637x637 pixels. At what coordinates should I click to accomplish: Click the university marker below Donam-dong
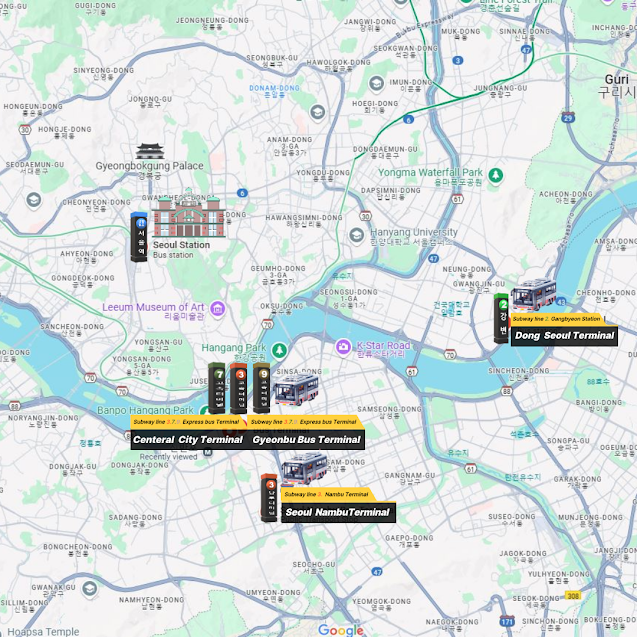click(x=318, y=112)
